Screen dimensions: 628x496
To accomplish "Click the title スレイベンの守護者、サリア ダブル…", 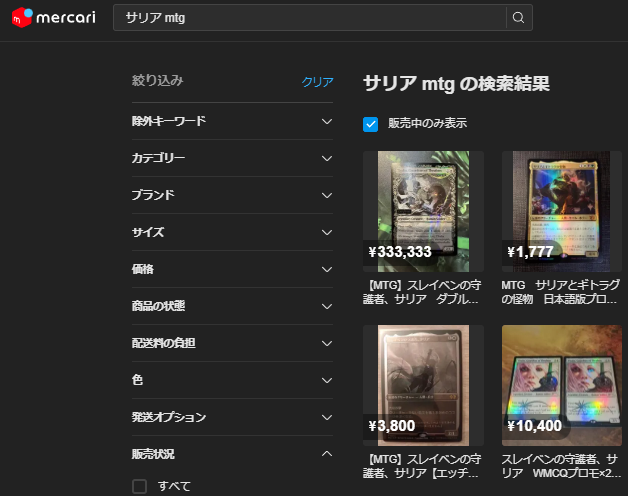I will pyautogui.click(x=422, y=292).
